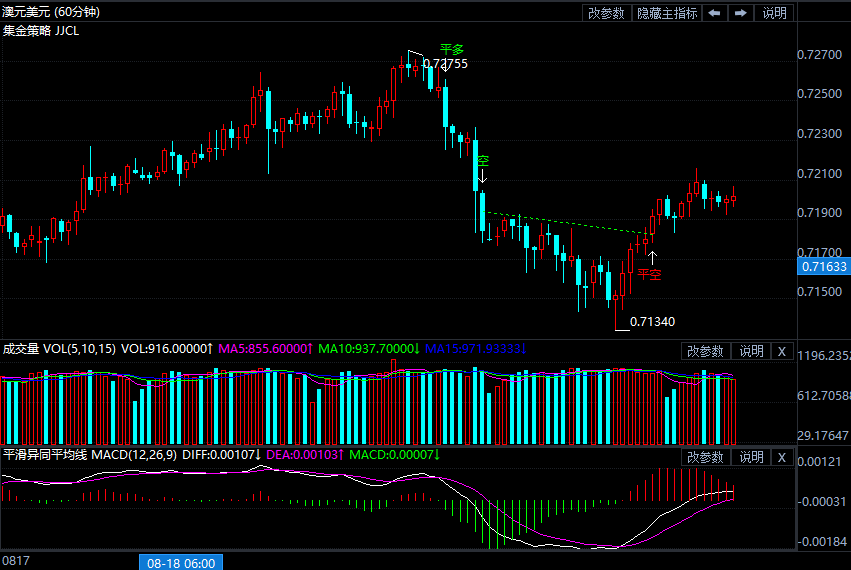The height and width of the screenshot is (570, 851).
Task: Open 说明 in the volume panel
Action: point(751,351)
